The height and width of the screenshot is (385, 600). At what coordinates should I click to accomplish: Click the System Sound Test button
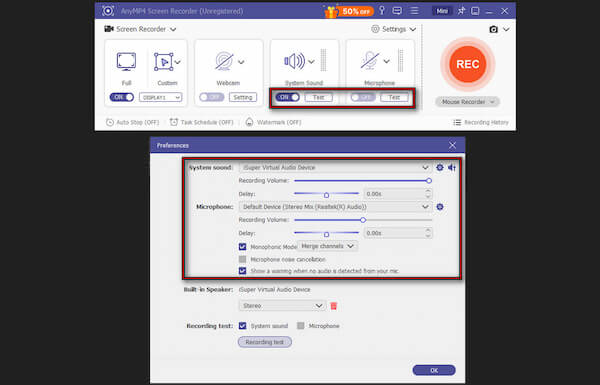pos(318,97)
